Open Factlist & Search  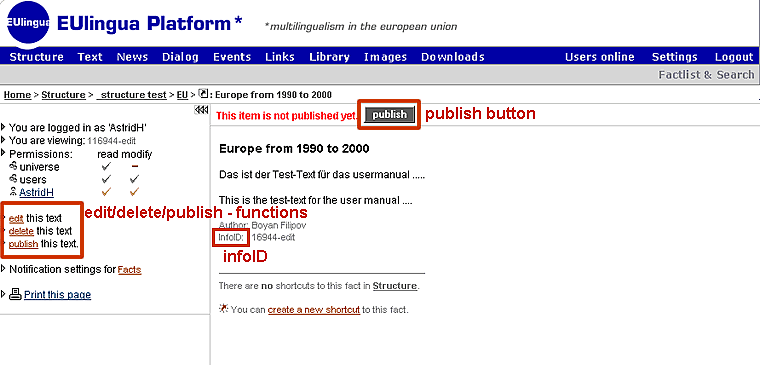coord(706,75)
